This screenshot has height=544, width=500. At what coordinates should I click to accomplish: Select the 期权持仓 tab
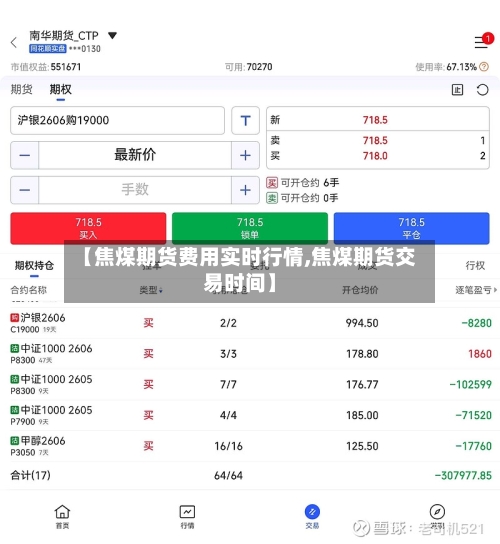point(34,266)
